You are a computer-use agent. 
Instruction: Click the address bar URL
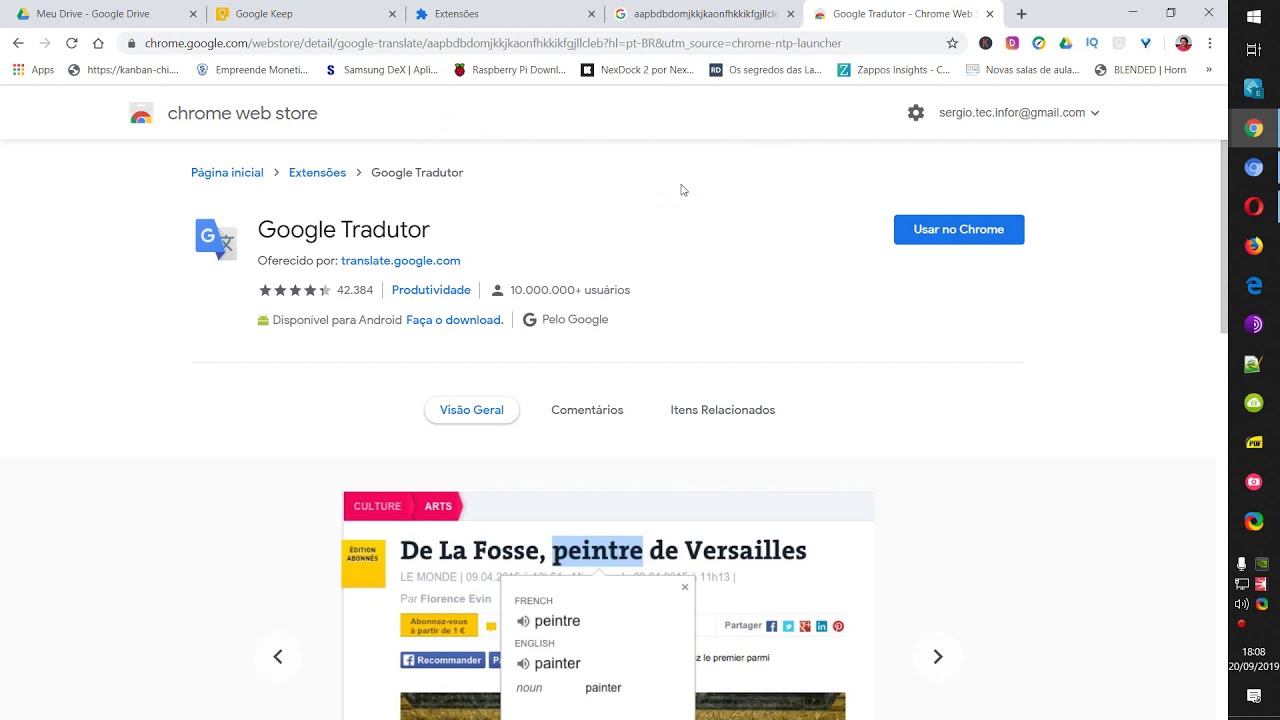coord(493,43)
